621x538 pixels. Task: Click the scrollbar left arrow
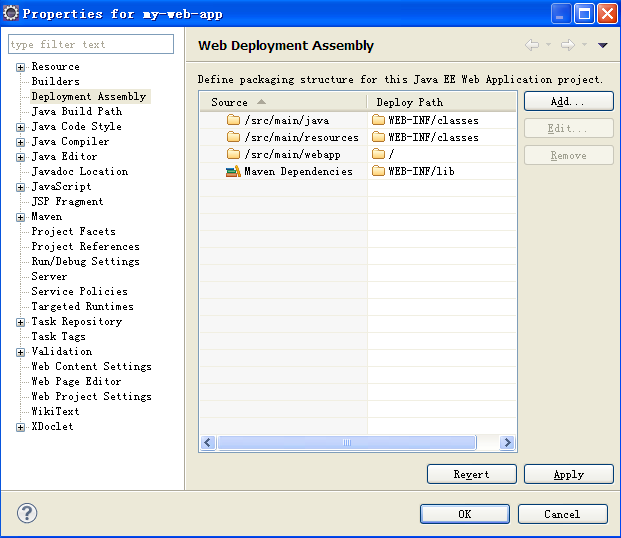point(208,442)
